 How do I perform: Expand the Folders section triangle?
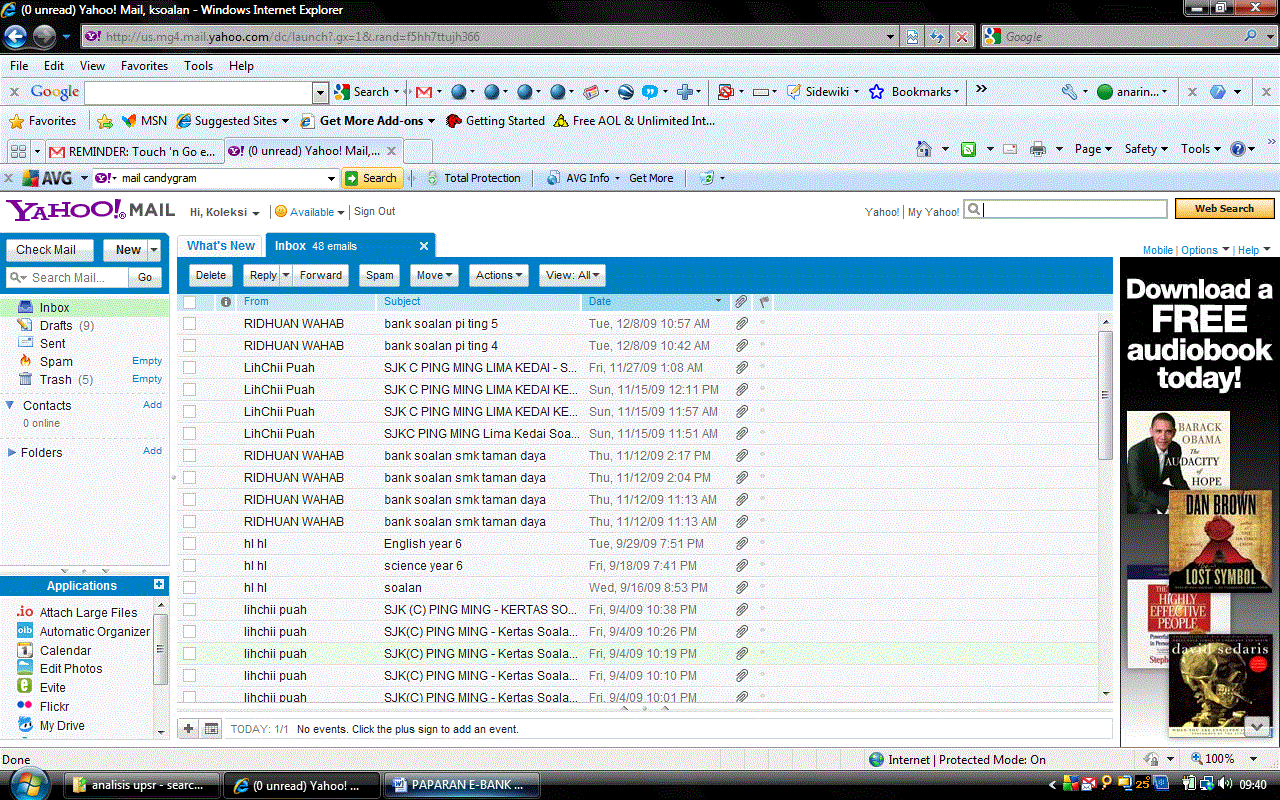tap(12, 452)
